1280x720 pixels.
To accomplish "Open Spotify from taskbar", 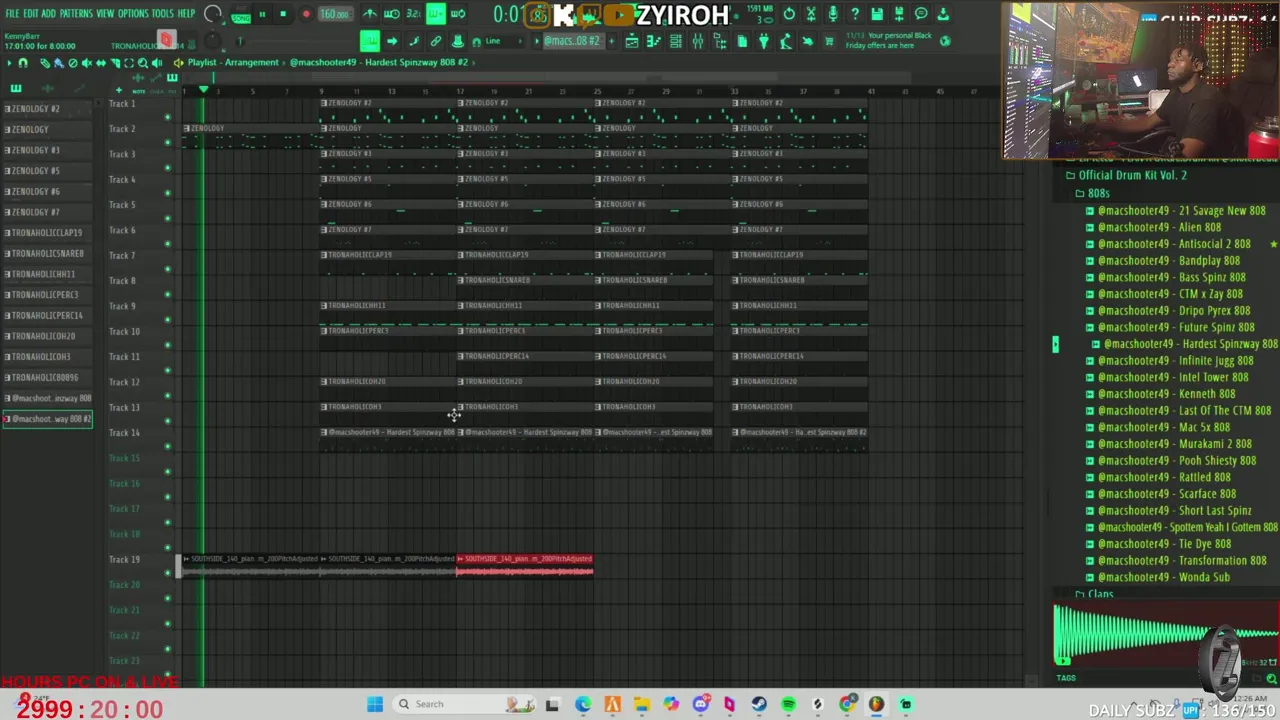I will point(788,704).
